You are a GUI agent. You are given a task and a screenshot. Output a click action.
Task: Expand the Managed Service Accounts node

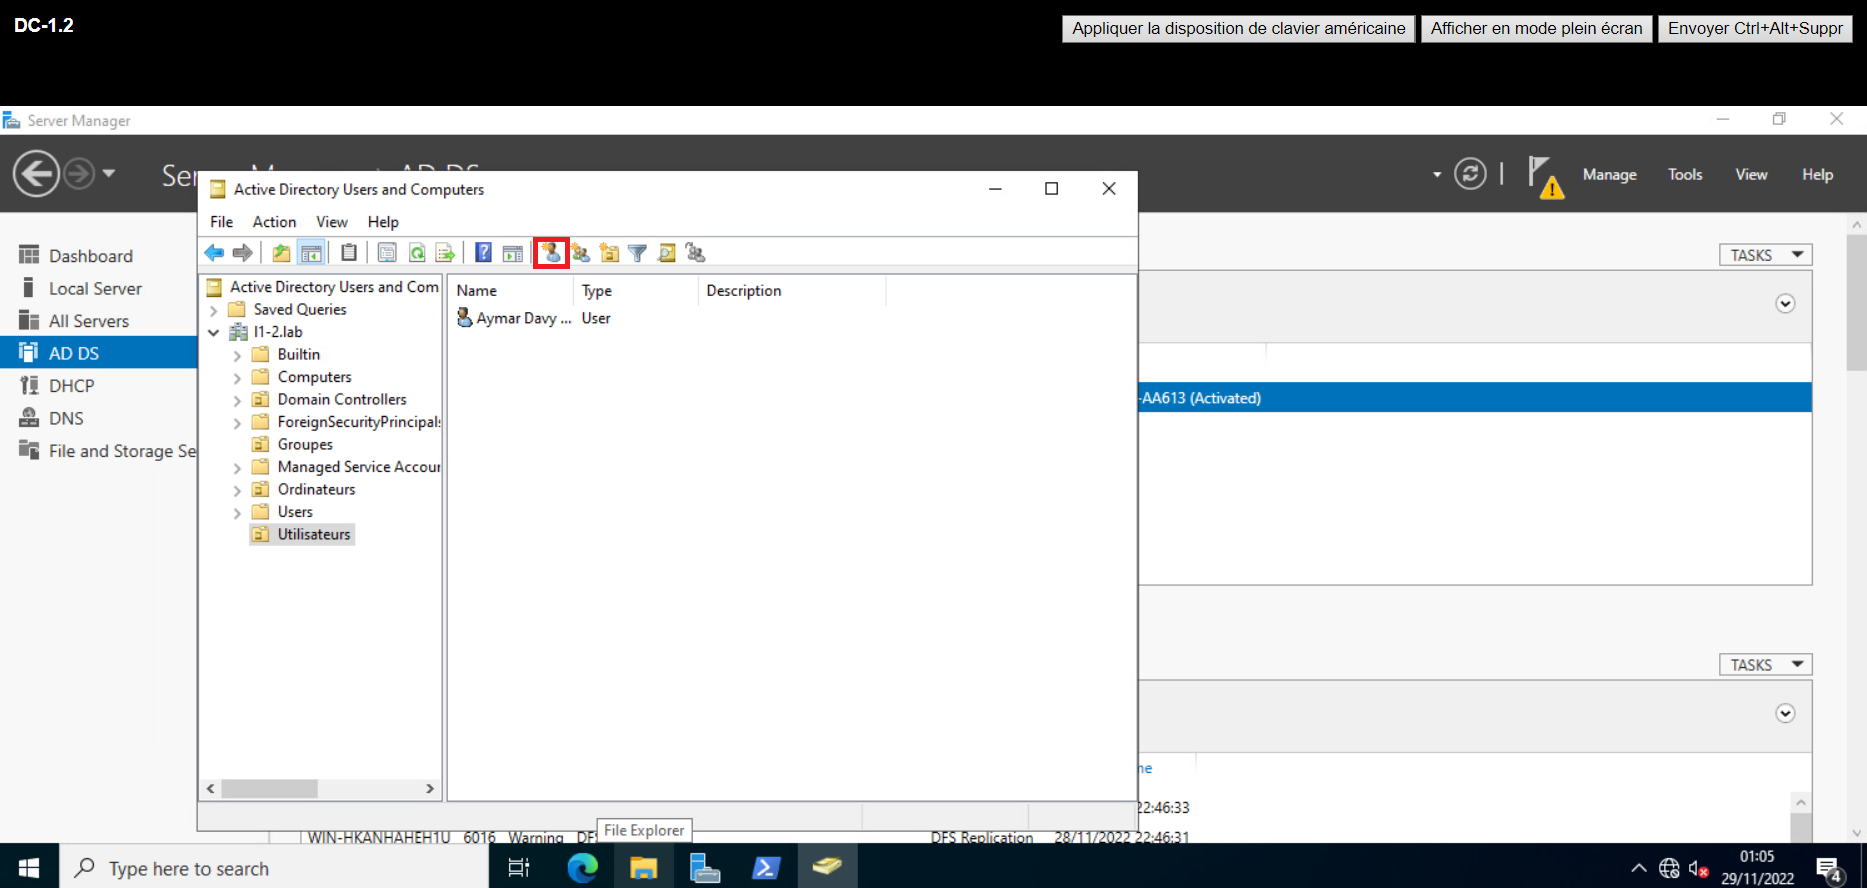(237, 468)
